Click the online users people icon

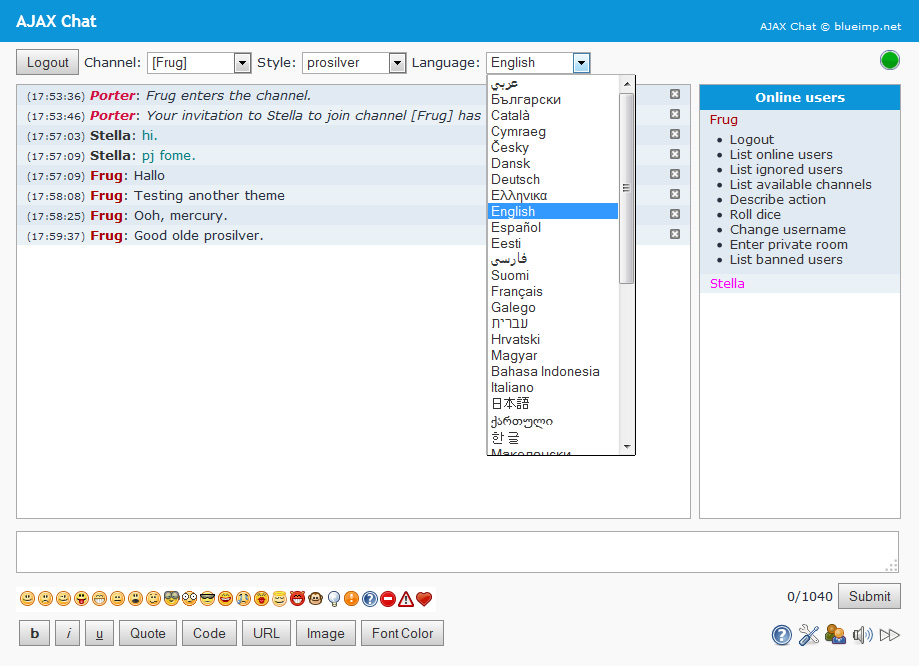(835, 635)
